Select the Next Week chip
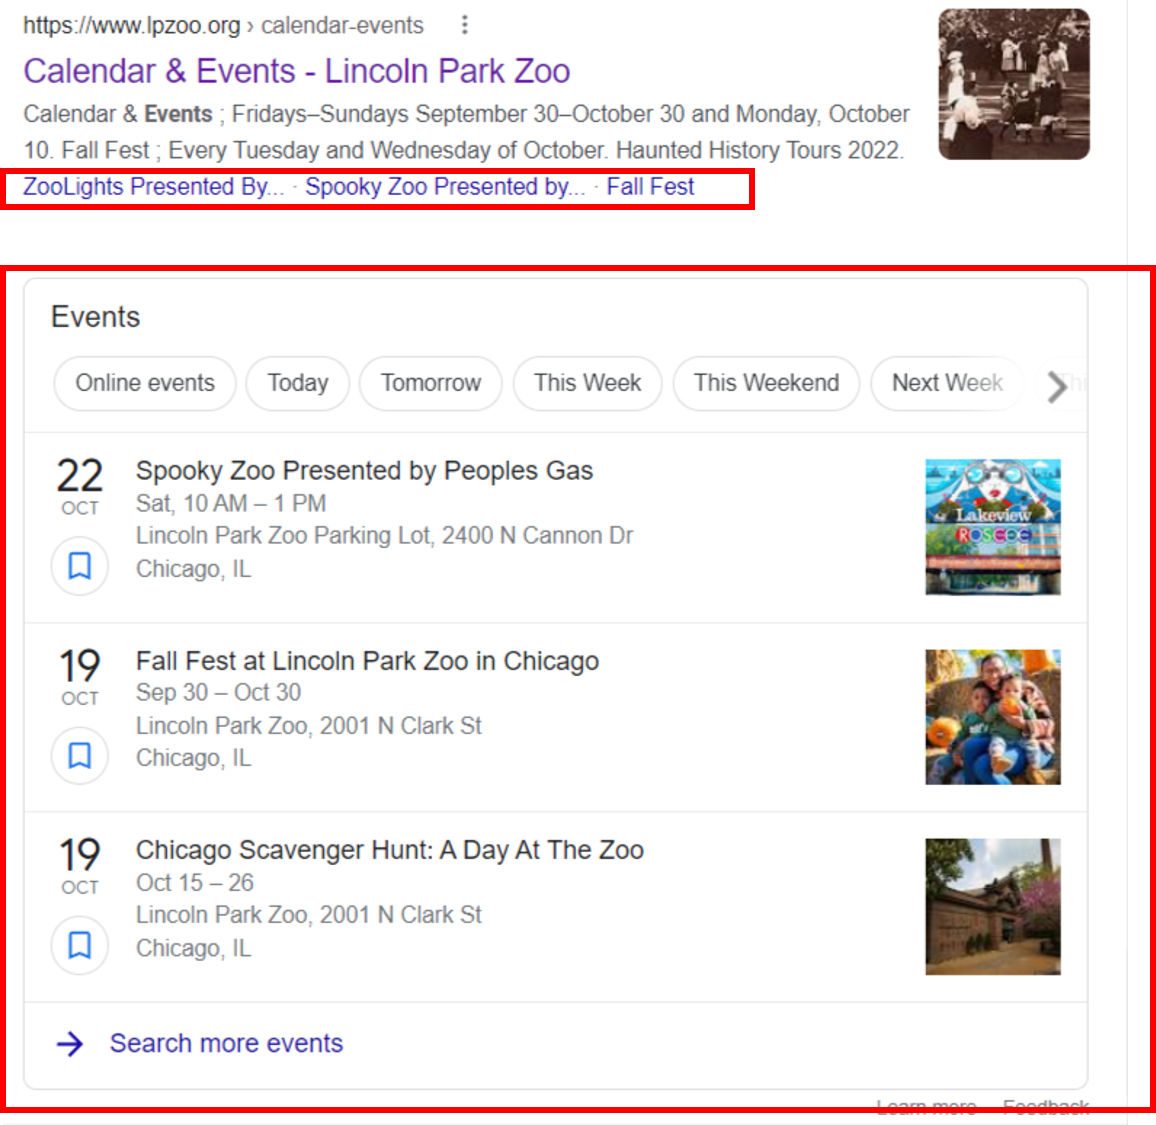This screenshot has width=1156, height=1125. (947, 383)
